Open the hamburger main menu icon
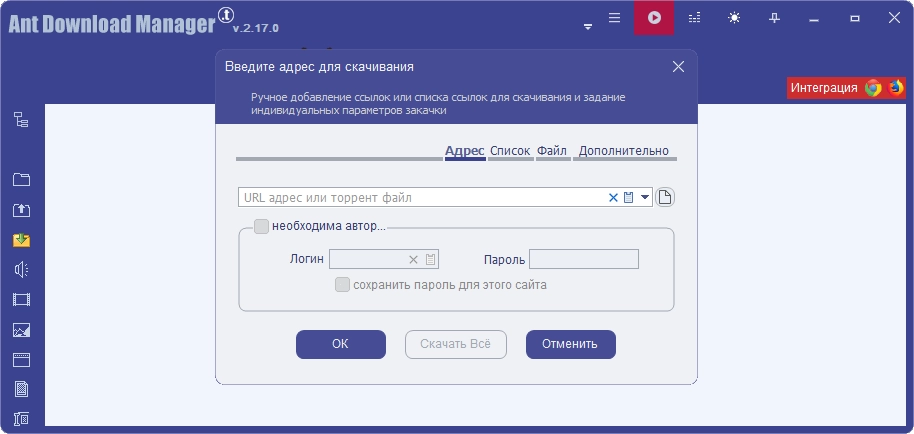The width and height of the screenshot is (914, 434). click(x=614, y=18)
